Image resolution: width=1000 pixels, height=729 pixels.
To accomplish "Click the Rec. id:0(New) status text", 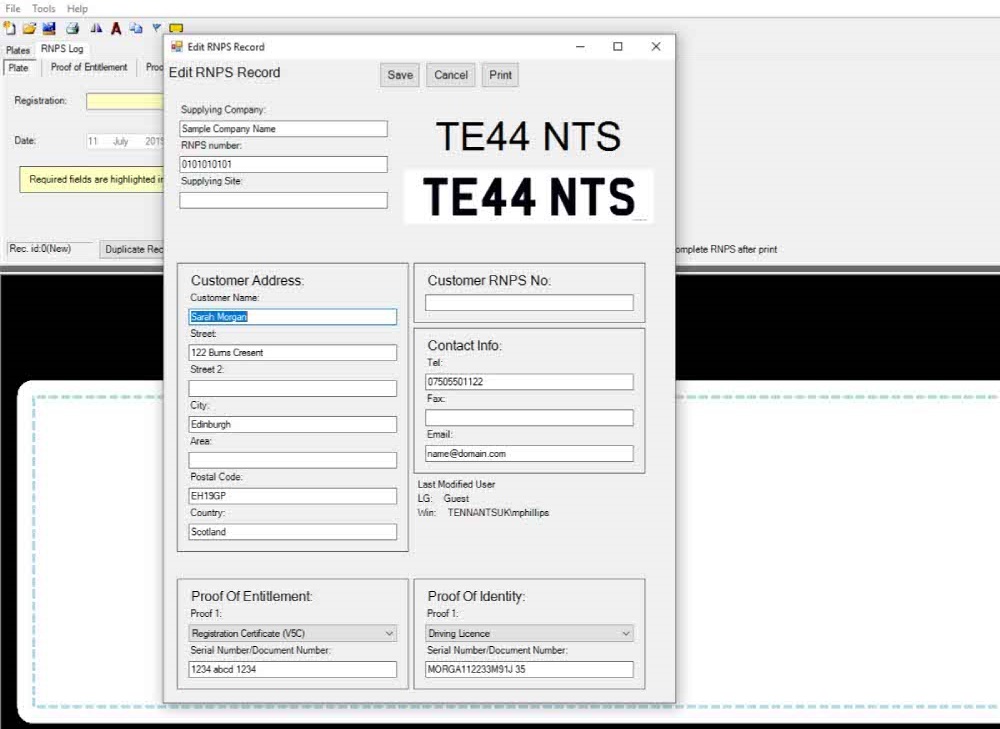I will 40,249.
